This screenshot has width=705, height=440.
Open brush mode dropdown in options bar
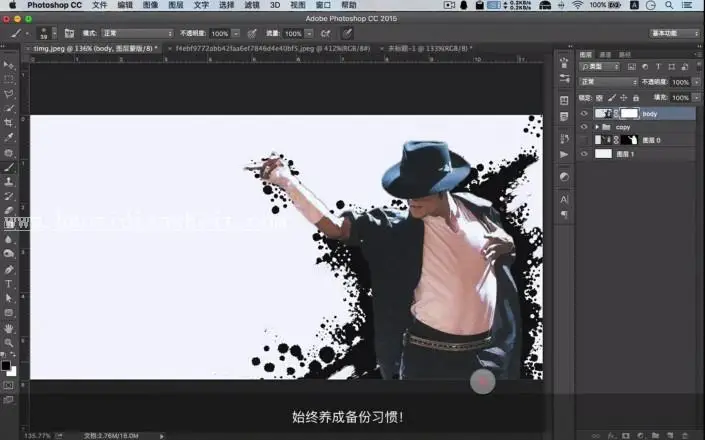coord(137,33)
